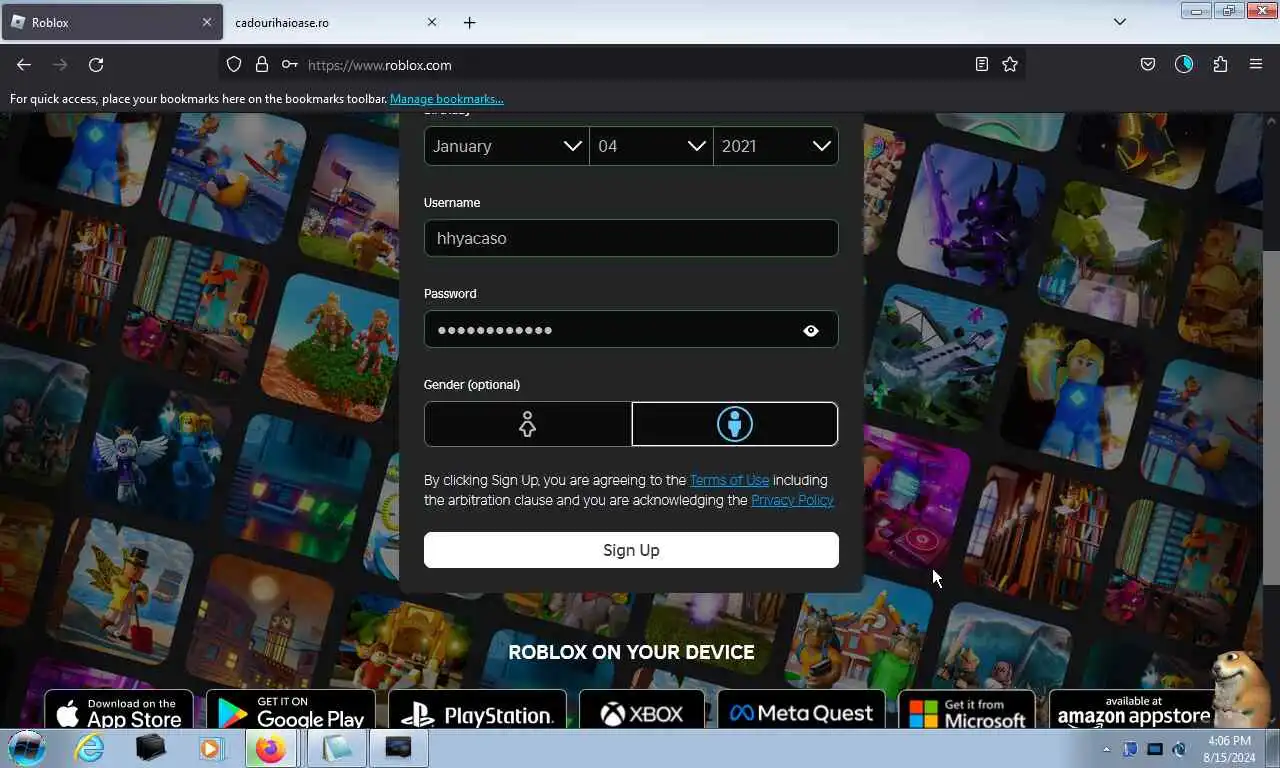Click the Amazon Appstore badge

(x=1133, y=711)
